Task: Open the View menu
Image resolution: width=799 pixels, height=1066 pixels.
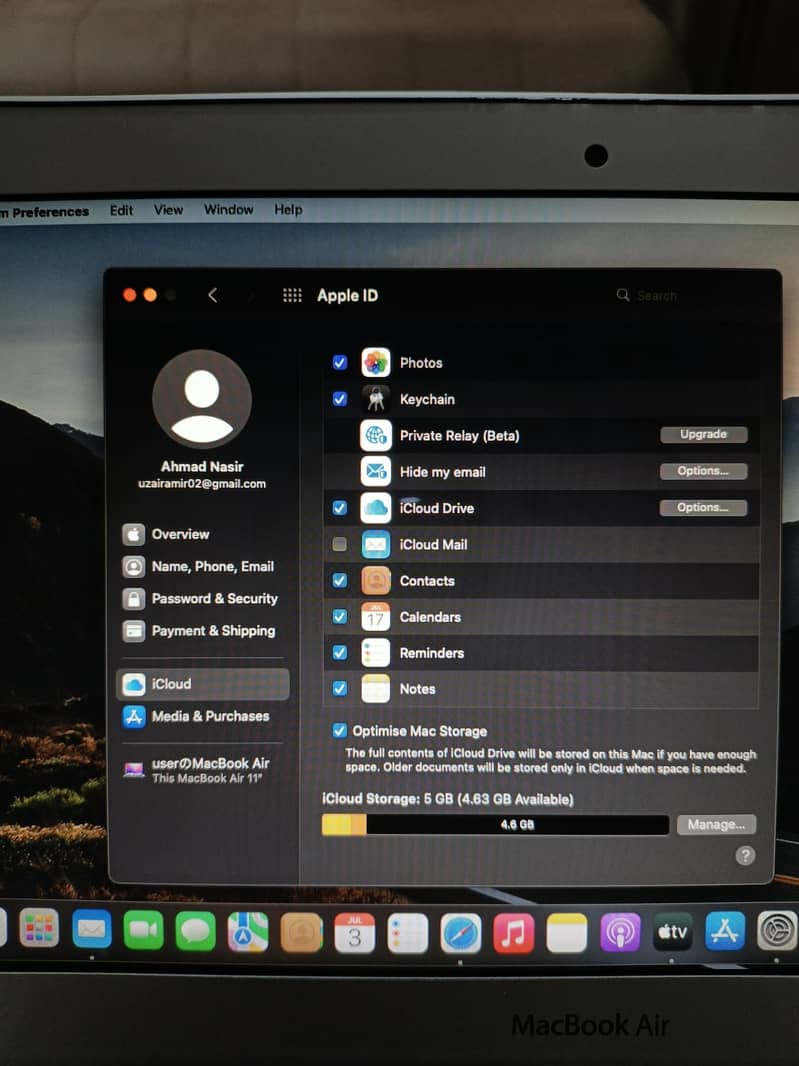Action: coord(168,209)
